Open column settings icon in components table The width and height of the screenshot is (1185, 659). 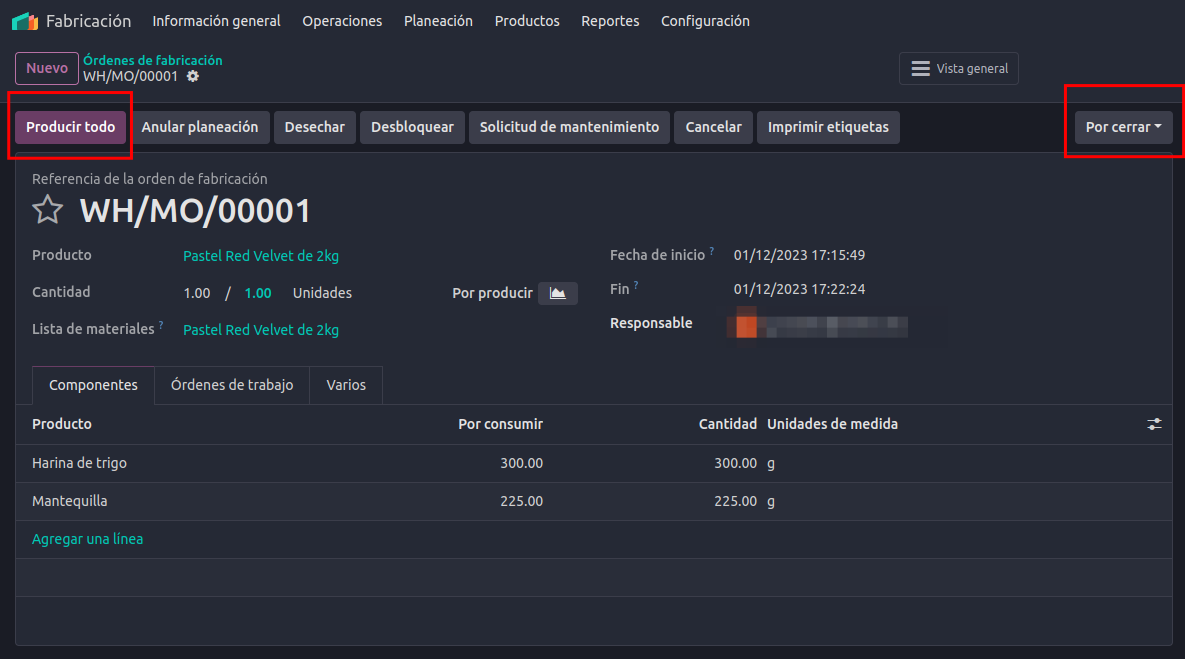(1154, 424)
